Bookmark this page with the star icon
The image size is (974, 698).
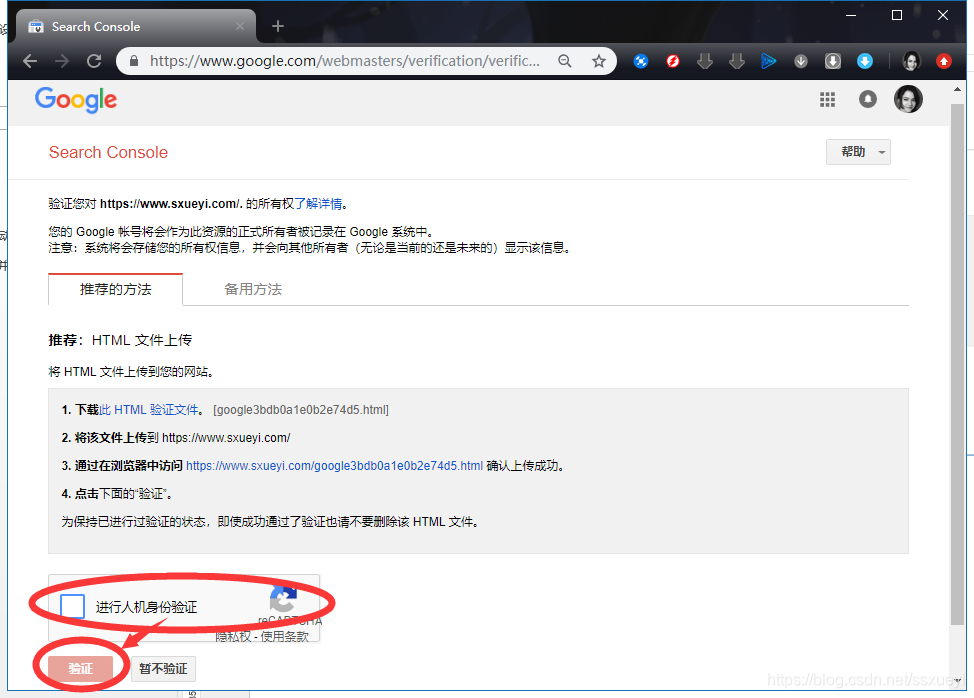[598, 61]
